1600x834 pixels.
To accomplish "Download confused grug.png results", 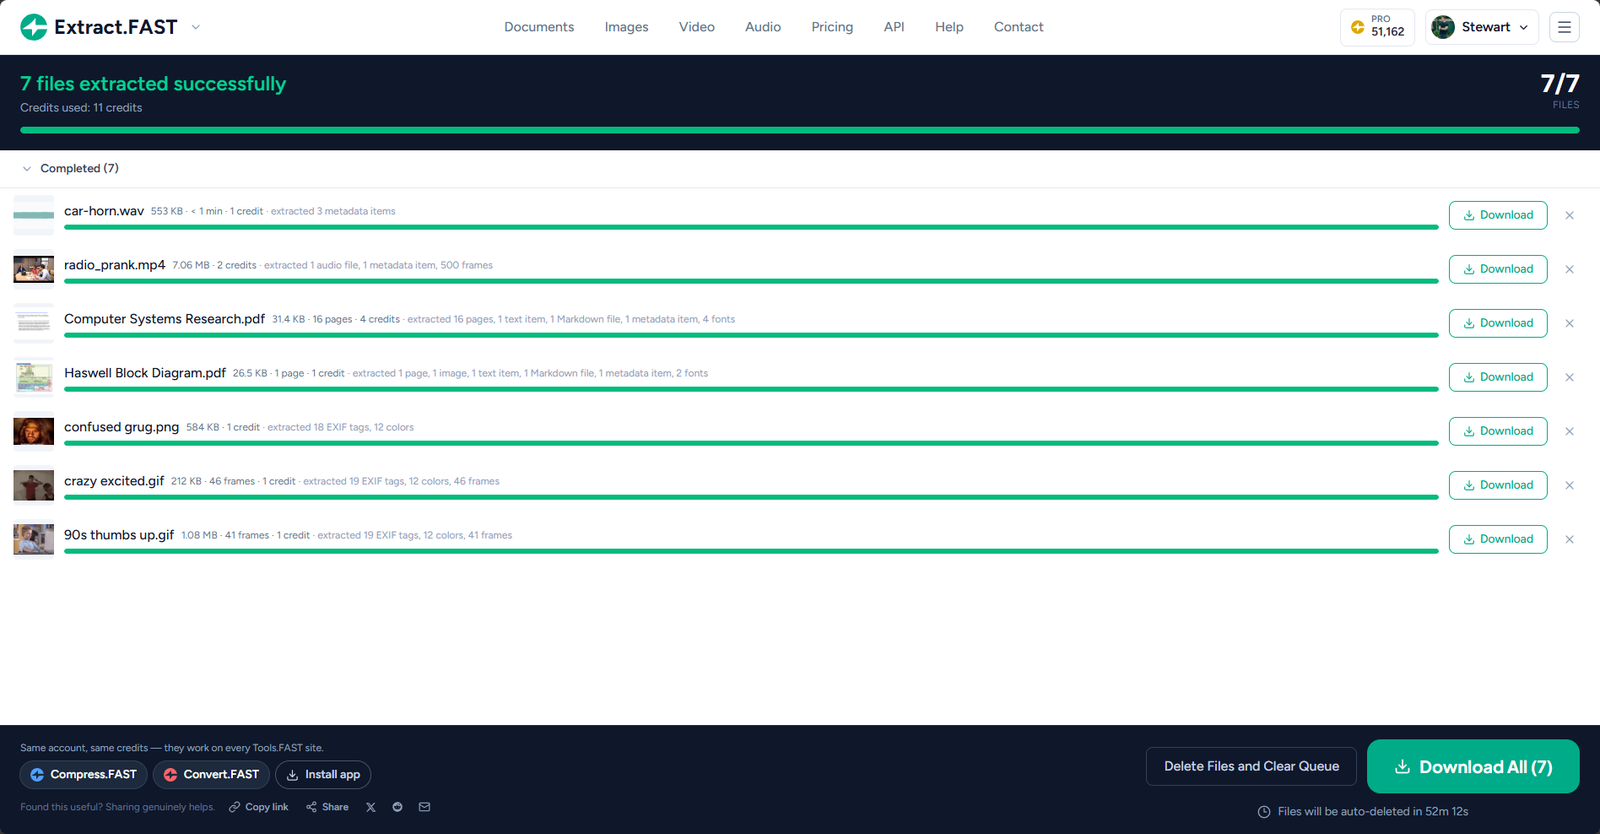I will 1498,431.
